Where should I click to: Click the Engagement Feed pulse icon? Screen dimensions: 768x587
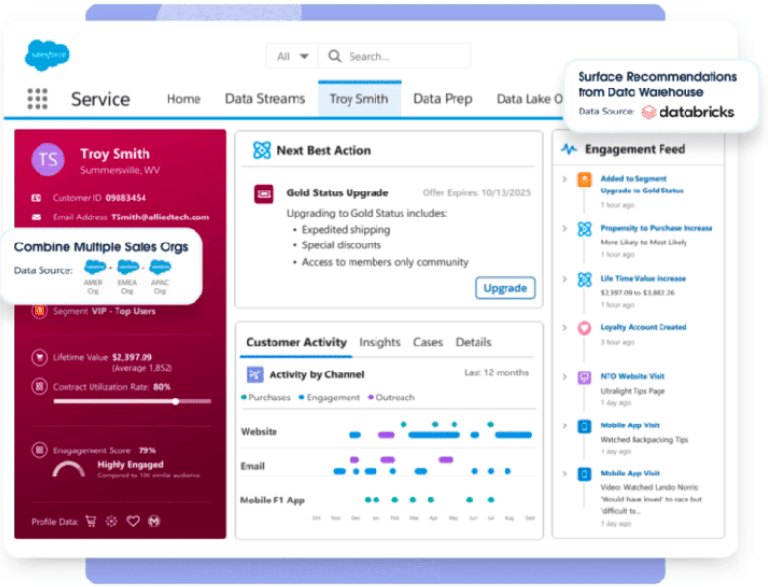click(x=569, y=149)
